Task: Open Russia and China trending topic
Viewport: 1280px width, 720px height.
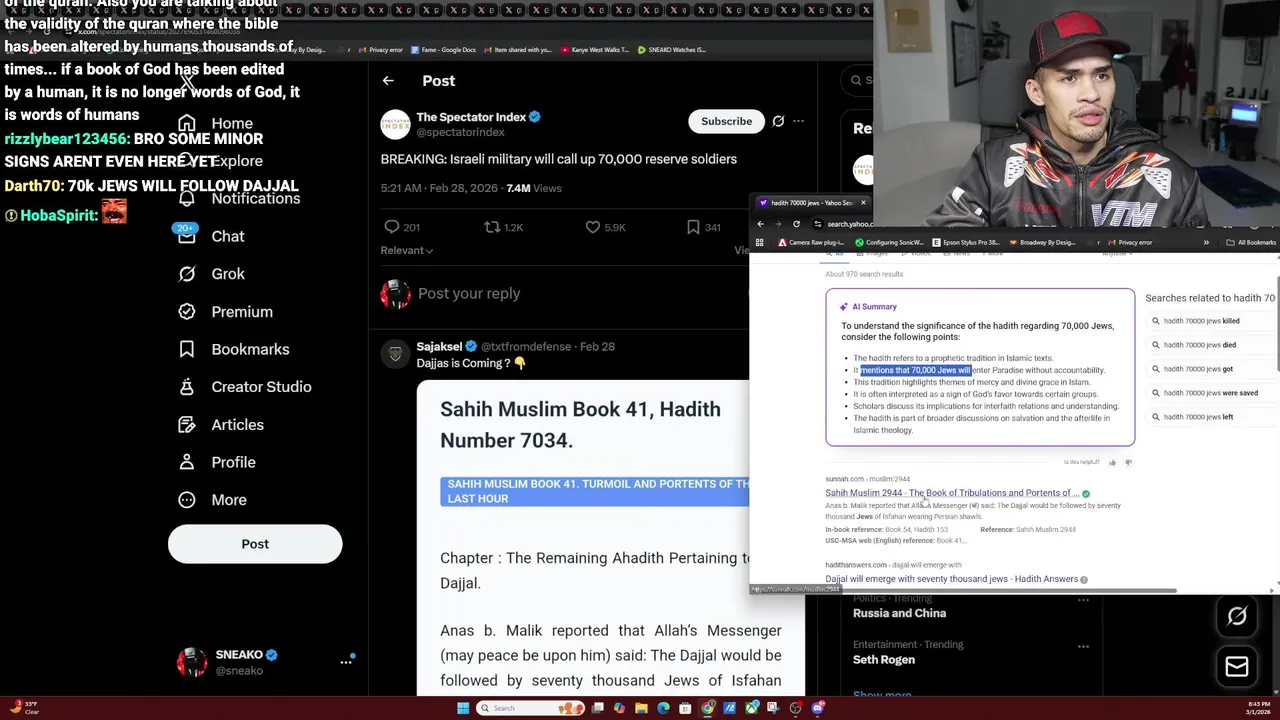Action: tap(899, 613)
